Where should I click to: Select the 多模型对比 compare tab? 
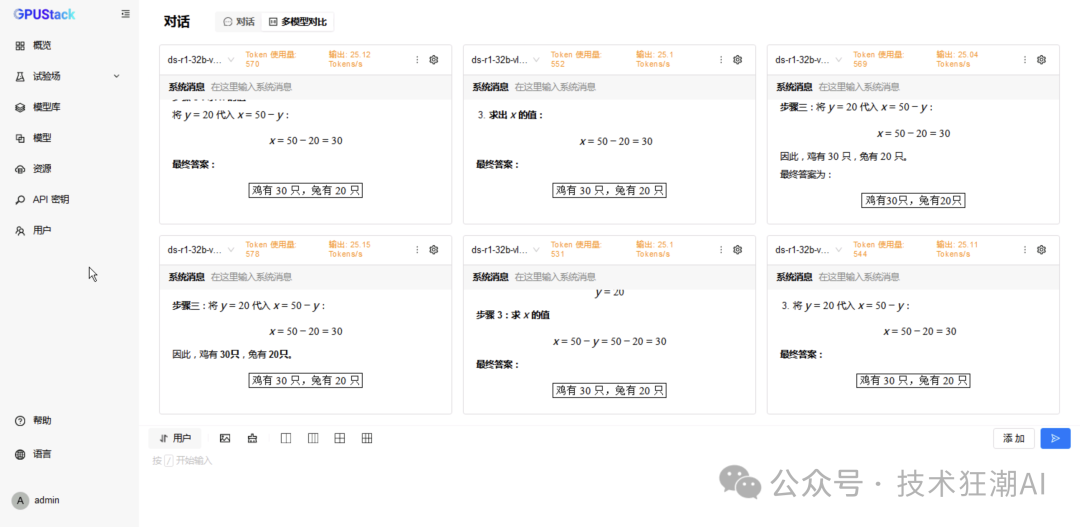point(298,22)
